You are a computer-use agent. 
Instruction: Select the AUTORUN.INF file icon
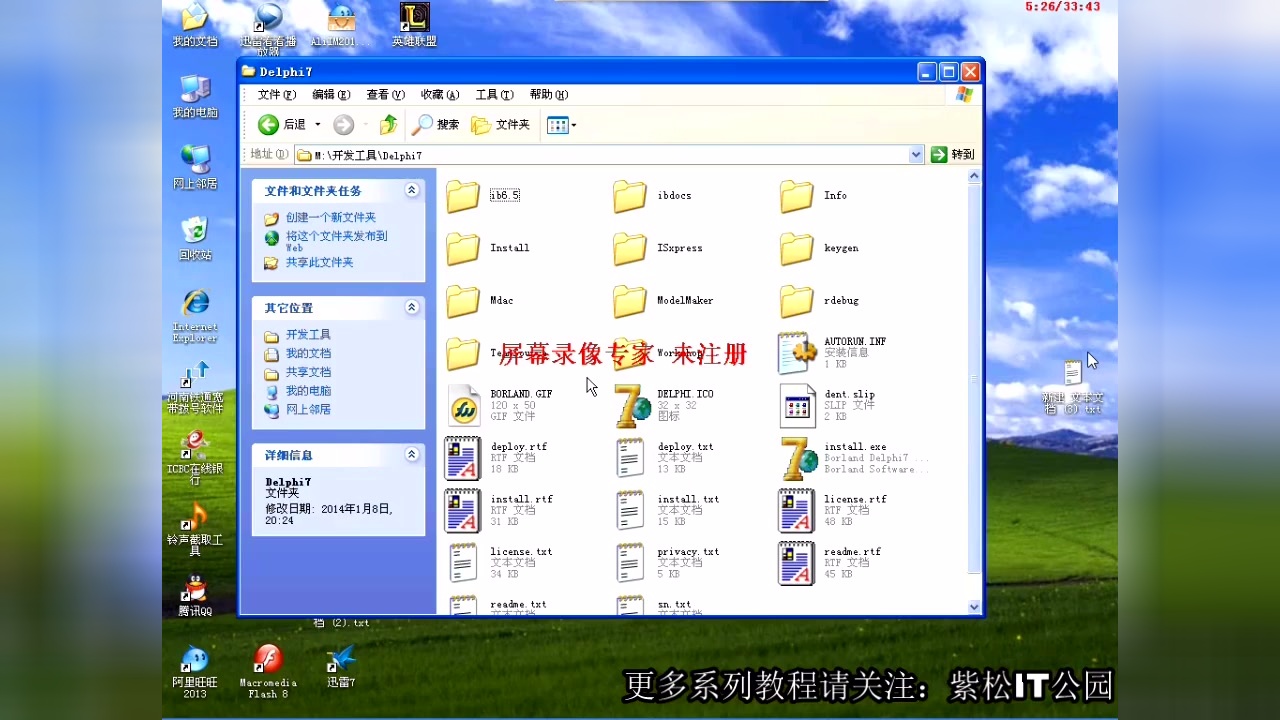point(798,353)
